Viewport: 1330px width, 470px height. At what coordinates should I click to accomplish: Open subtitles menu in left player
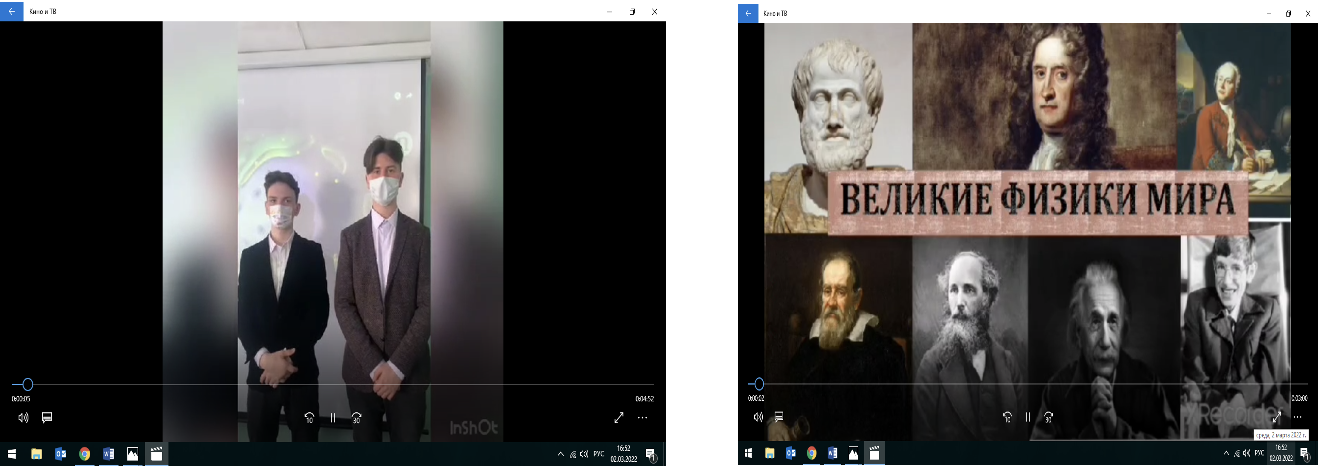tap(47, 417)
